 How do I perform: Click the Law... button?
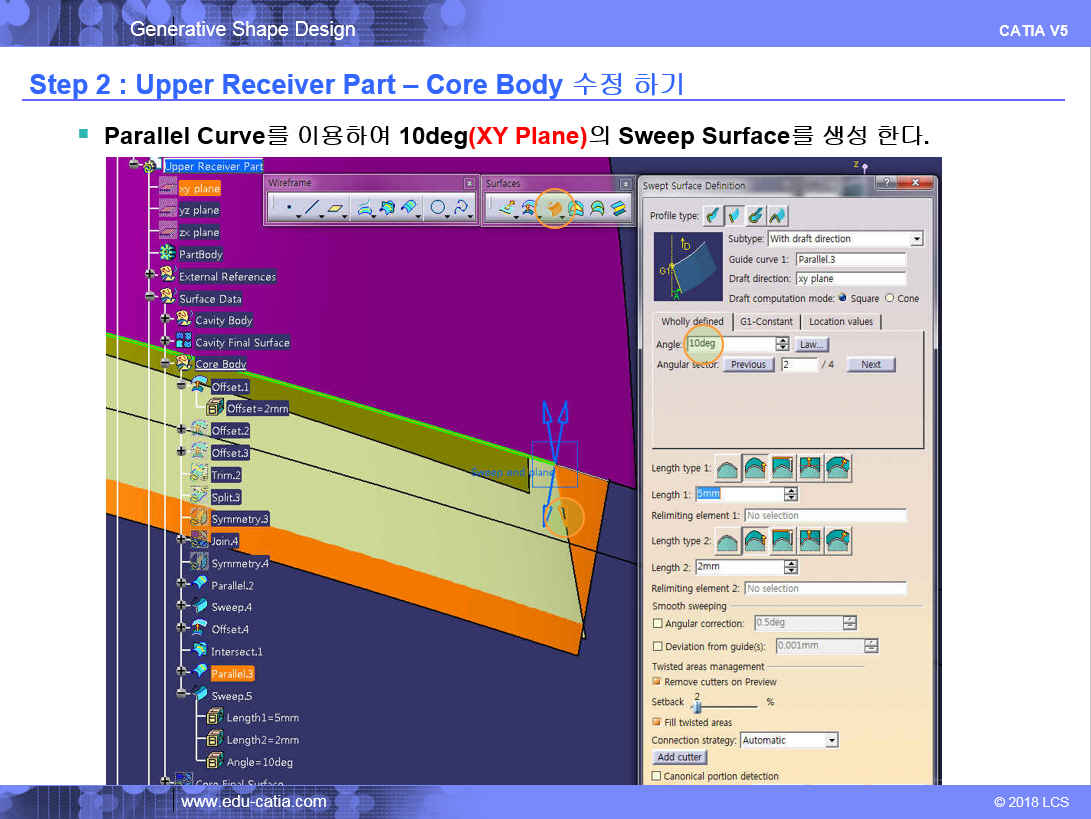[812, 344]
